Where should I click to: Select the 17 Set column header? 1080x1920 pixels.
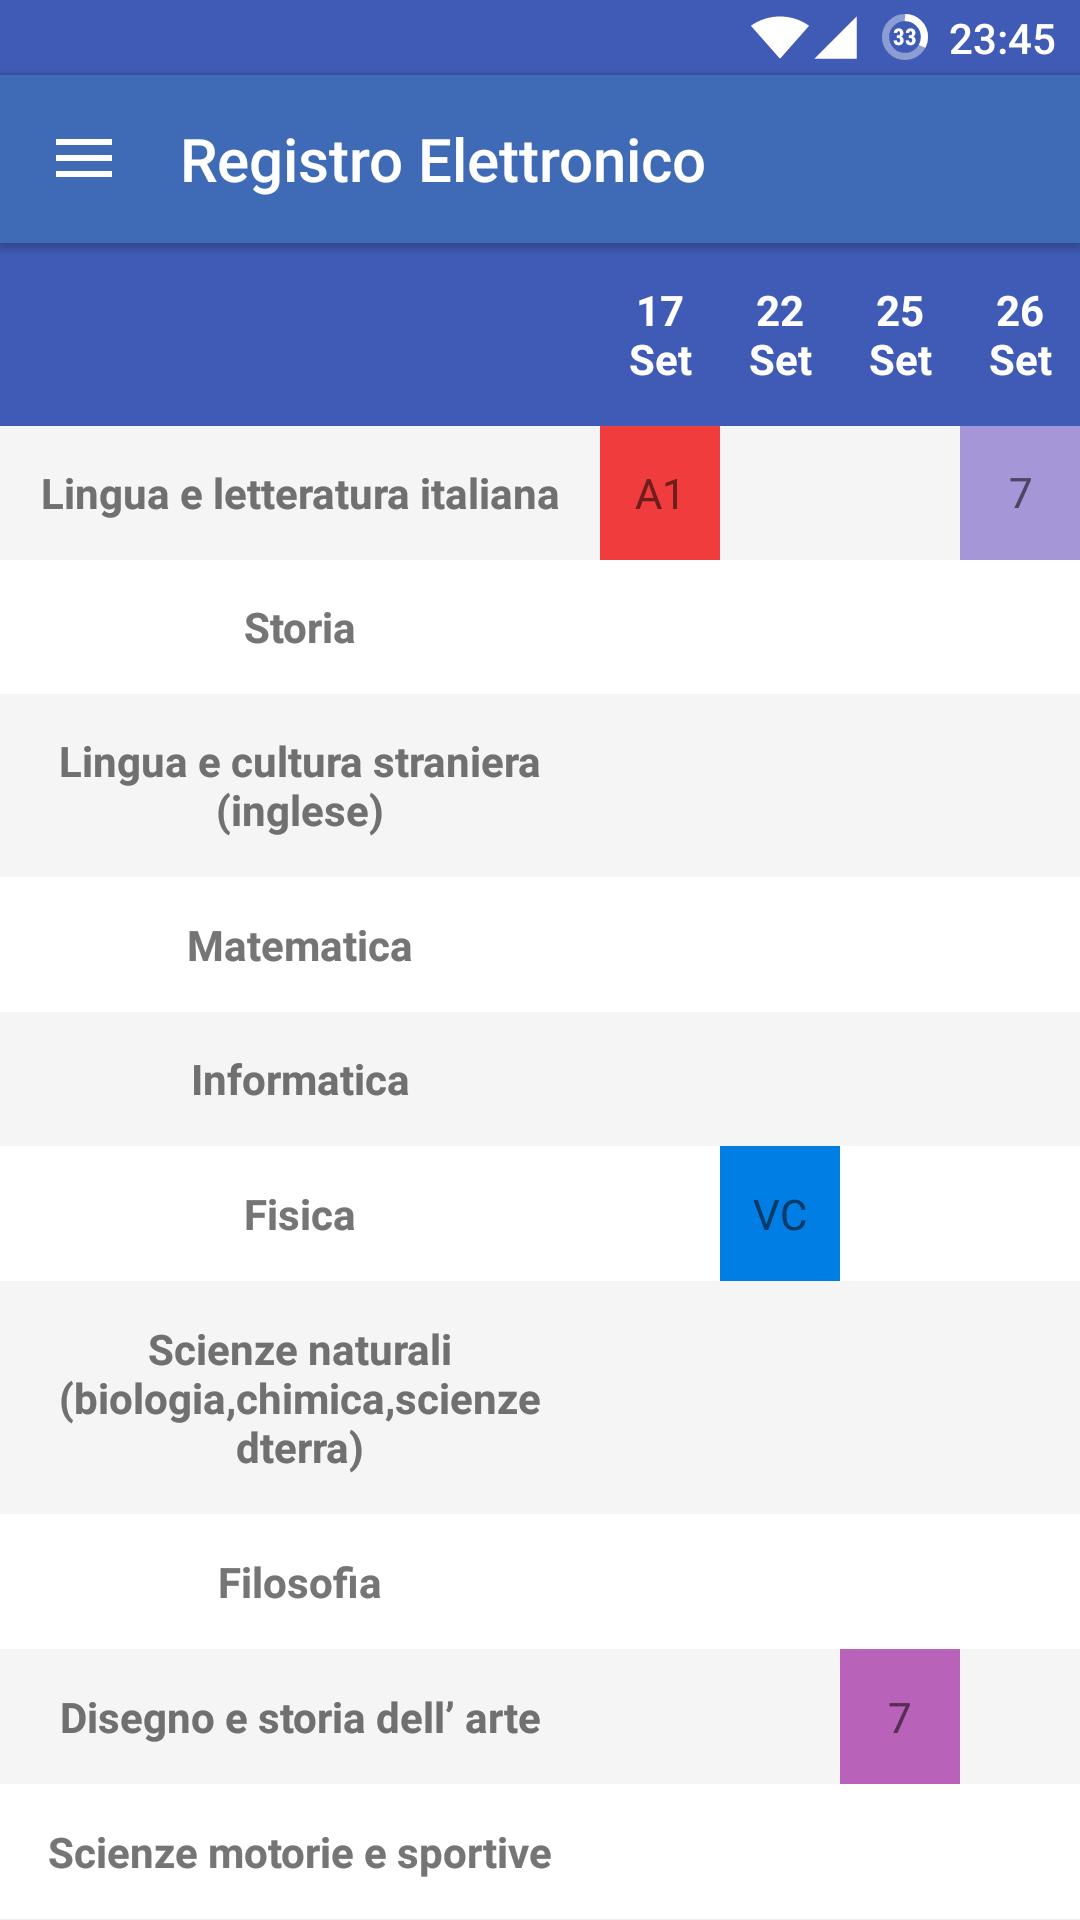click(x=660, y=336)
